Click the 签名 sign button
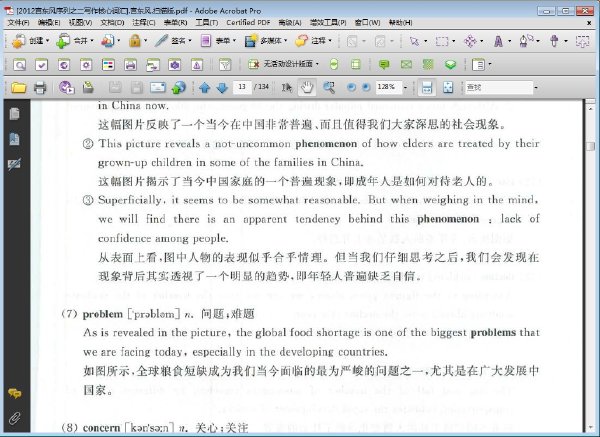600x437 pixels. [170, 41]
